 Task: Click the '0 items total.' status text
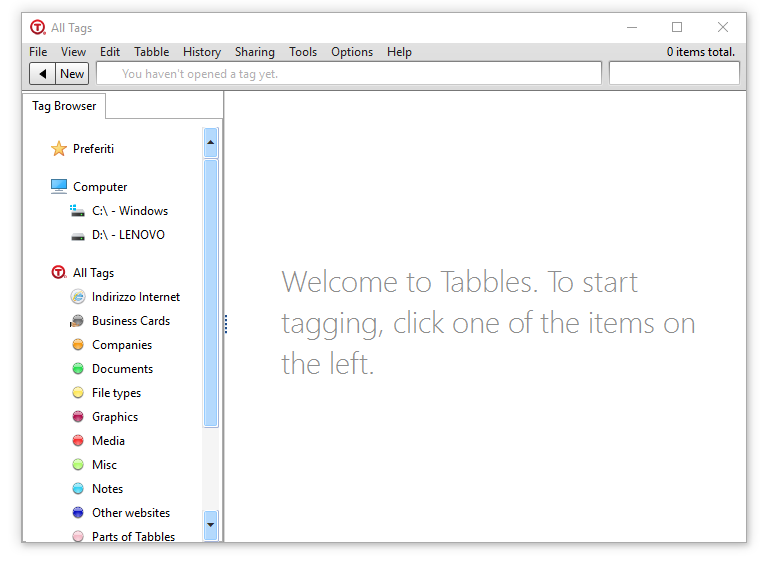[701, 52]
